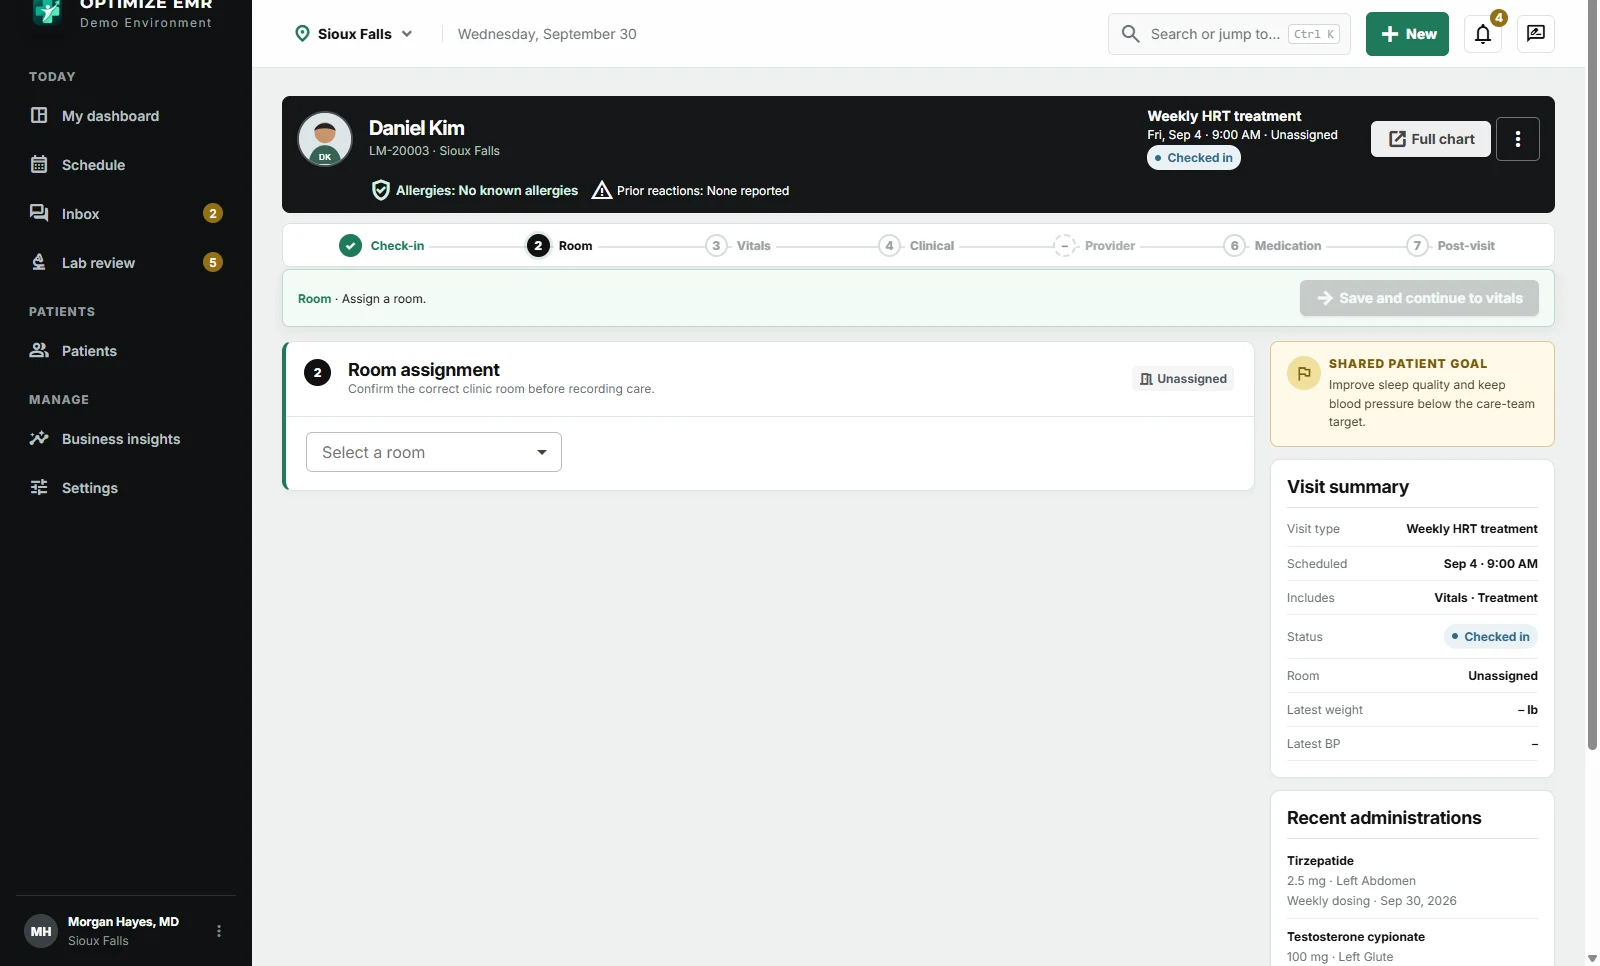Focus the Search or jump to field
1600x966 pixels.
click(x=1229, y=34)
